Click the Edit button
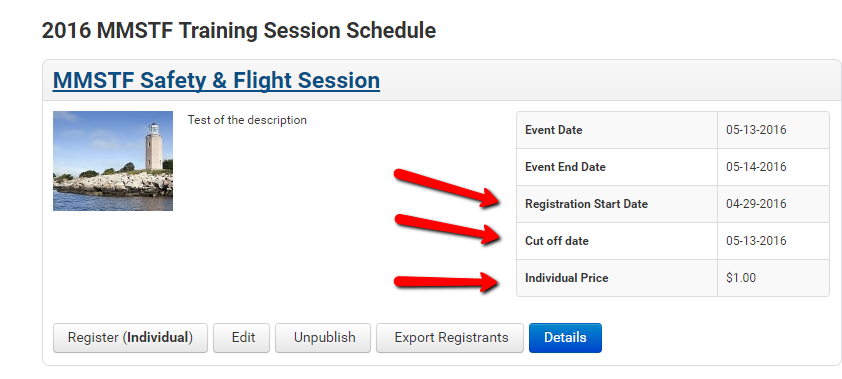 pos(241,338)
